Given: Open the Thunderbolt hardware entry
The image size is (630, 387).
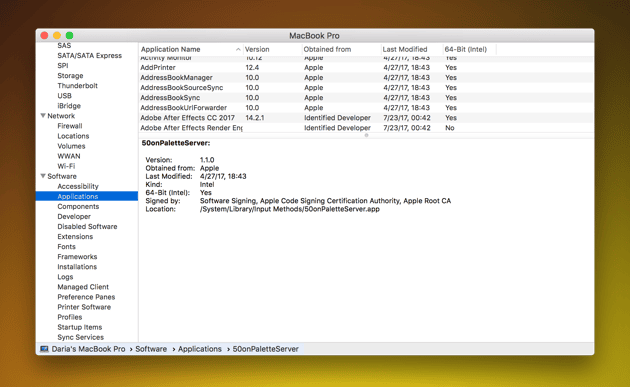Looking at the screenshot, I should [x=78, y=86].
